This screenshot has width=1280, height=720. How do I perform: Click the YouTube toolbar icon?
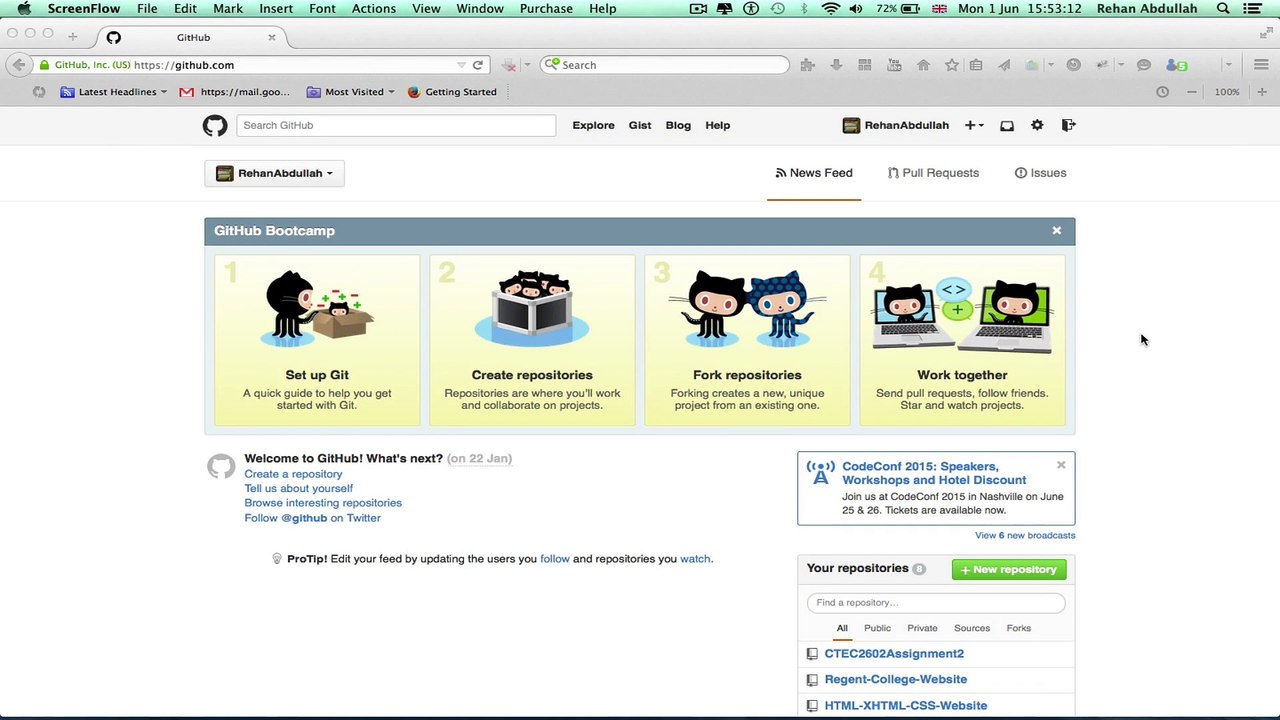click(x=894, y=65)
